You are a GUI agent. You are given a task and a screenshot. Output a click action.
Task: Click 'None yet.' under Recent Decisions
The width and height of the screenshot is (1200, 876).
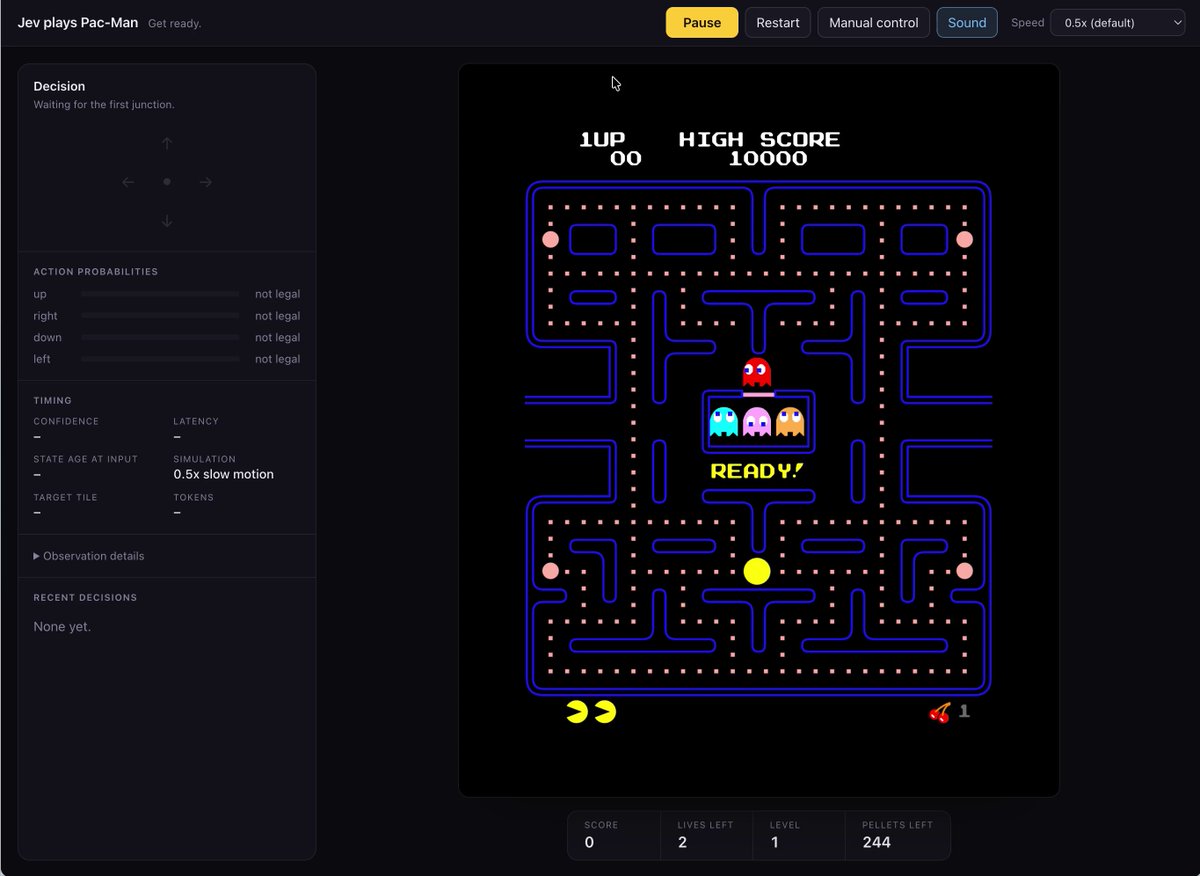click(62, 627)
